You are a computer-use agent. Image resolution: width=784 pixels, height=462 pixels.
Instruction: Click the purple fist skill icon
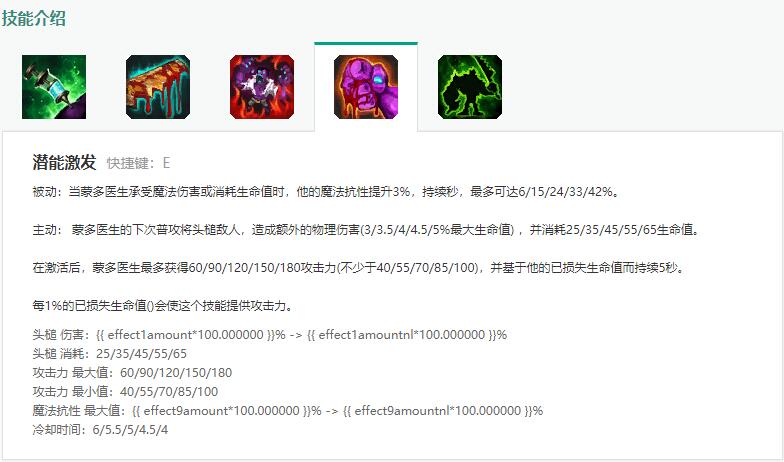[x=366, y=87]
